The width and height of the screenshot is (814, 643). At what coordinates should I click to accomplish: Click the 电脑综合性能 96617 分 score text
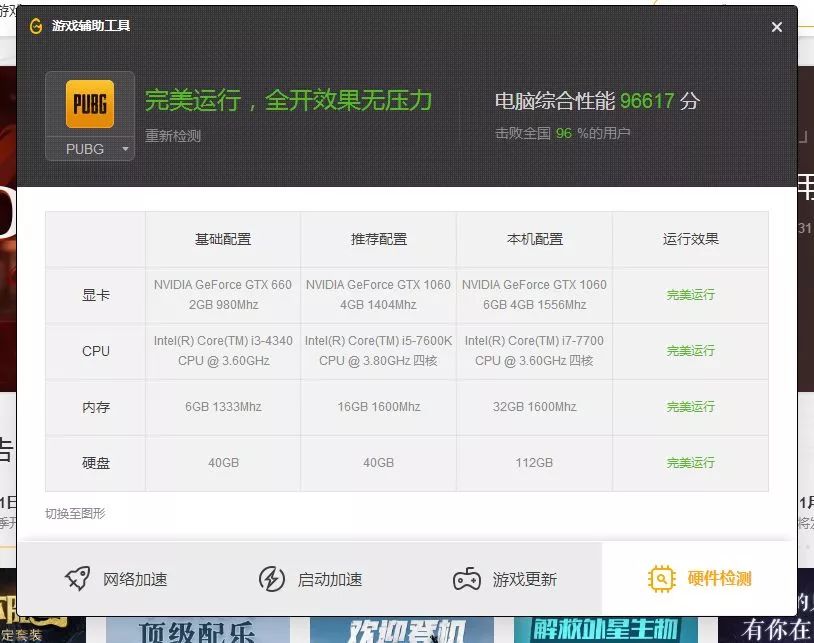(x=597, y=101)
